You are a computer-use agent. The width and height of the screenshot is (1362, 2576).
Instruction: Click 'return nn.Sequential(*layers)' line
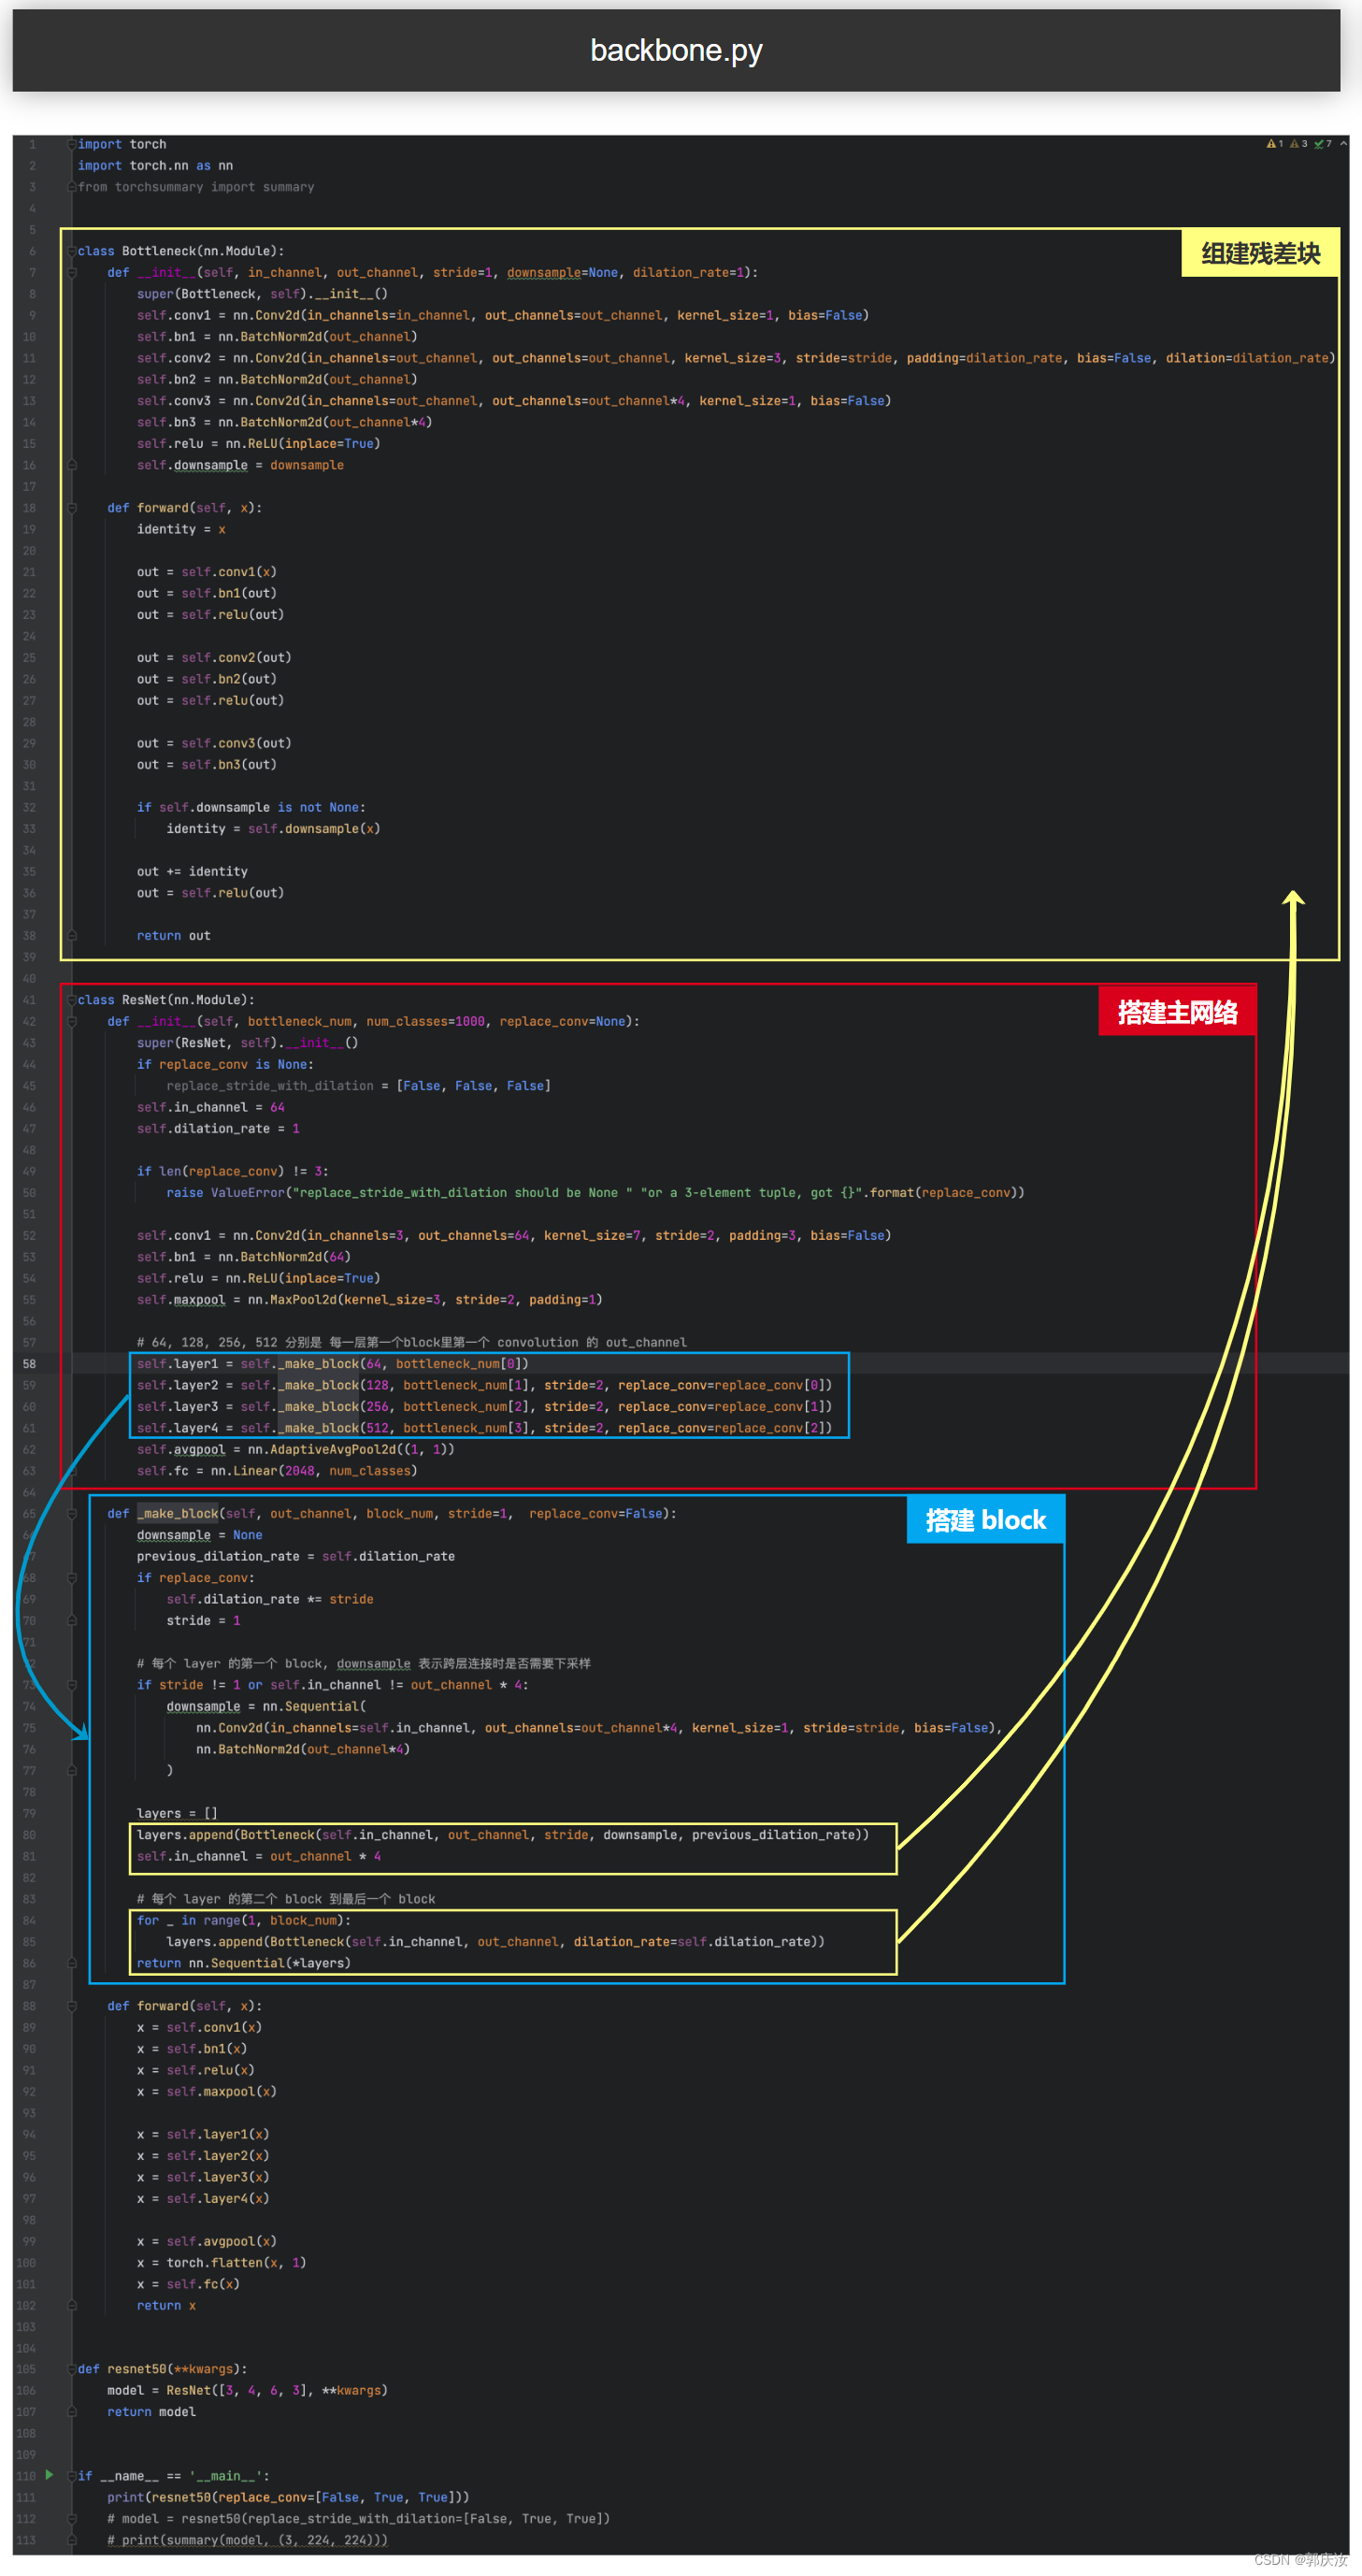(244, 1963)
